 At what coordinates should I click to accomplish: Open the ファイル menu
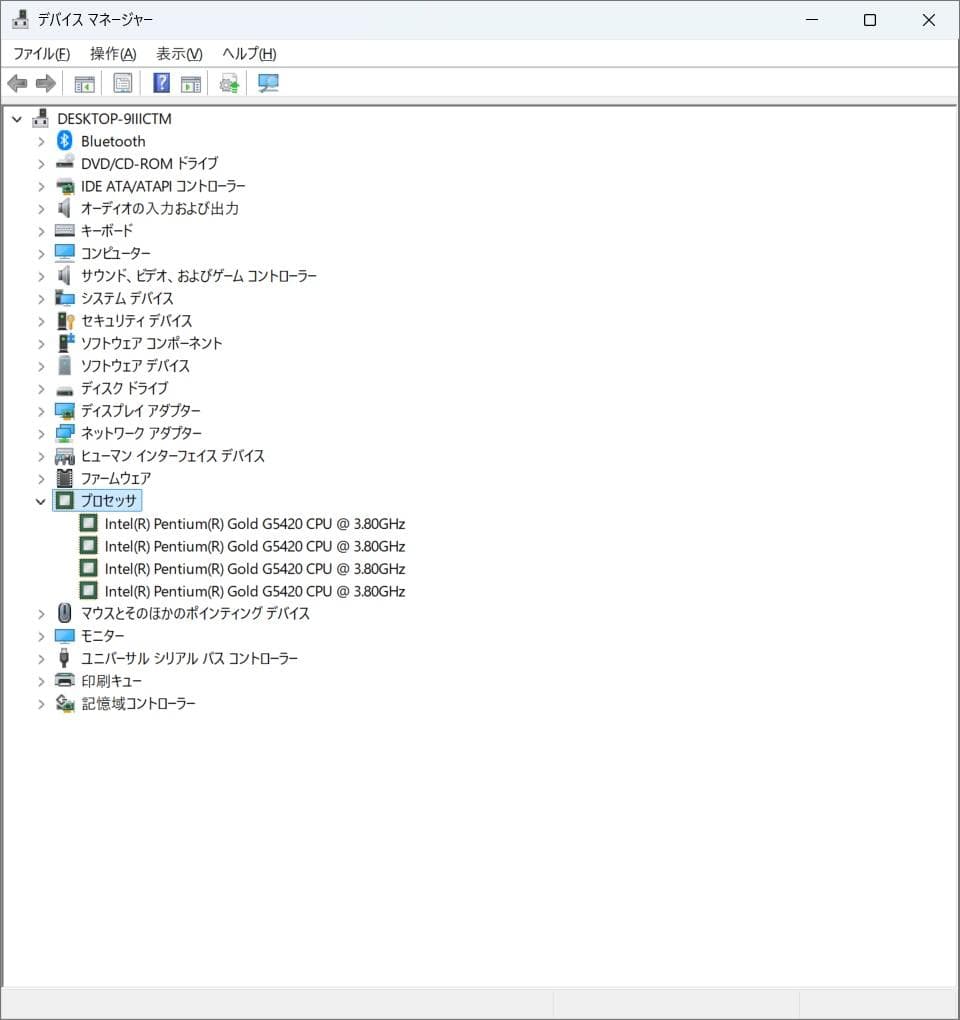click(40, 53)
